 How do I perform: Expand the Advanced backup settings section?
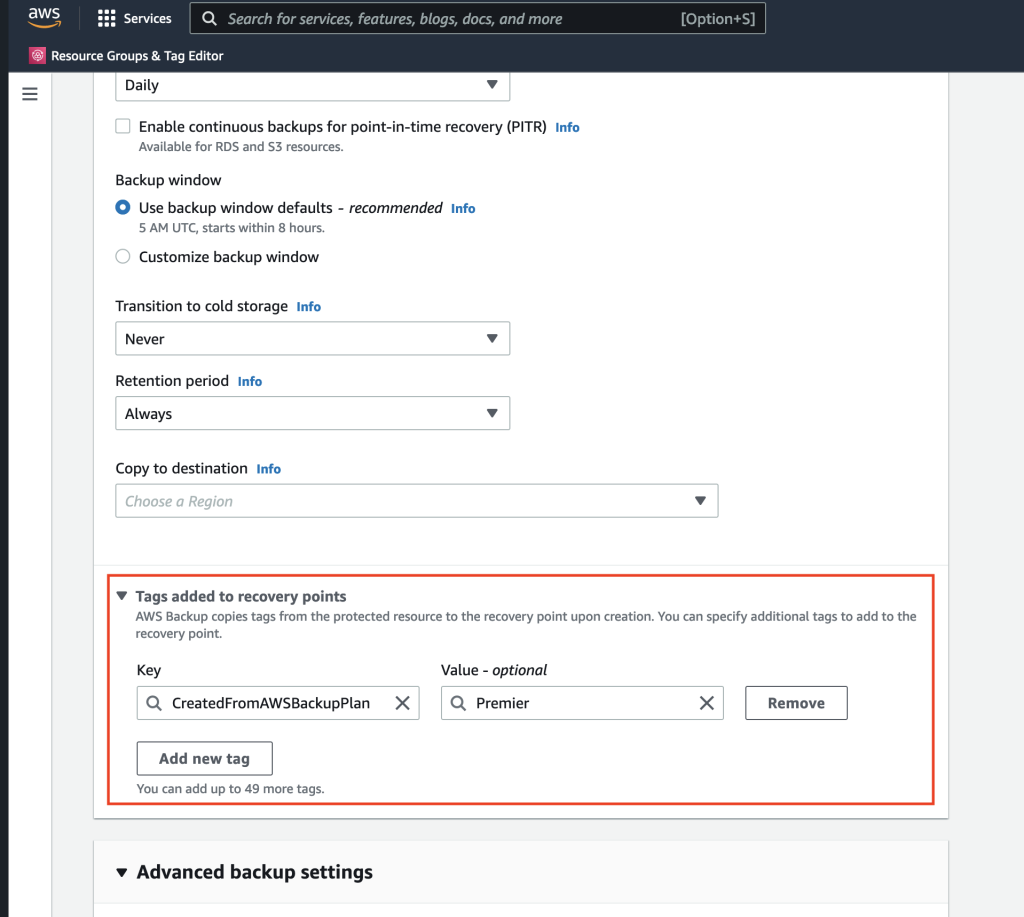(x=121, y=872)
